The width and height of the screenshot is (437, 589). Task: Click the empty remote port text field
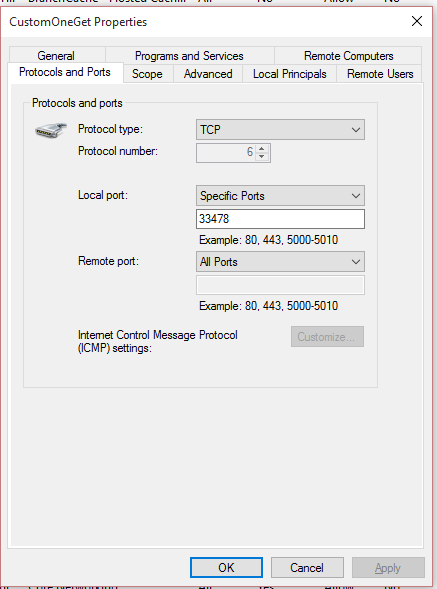pyautogui.click(x=280, y=285)
